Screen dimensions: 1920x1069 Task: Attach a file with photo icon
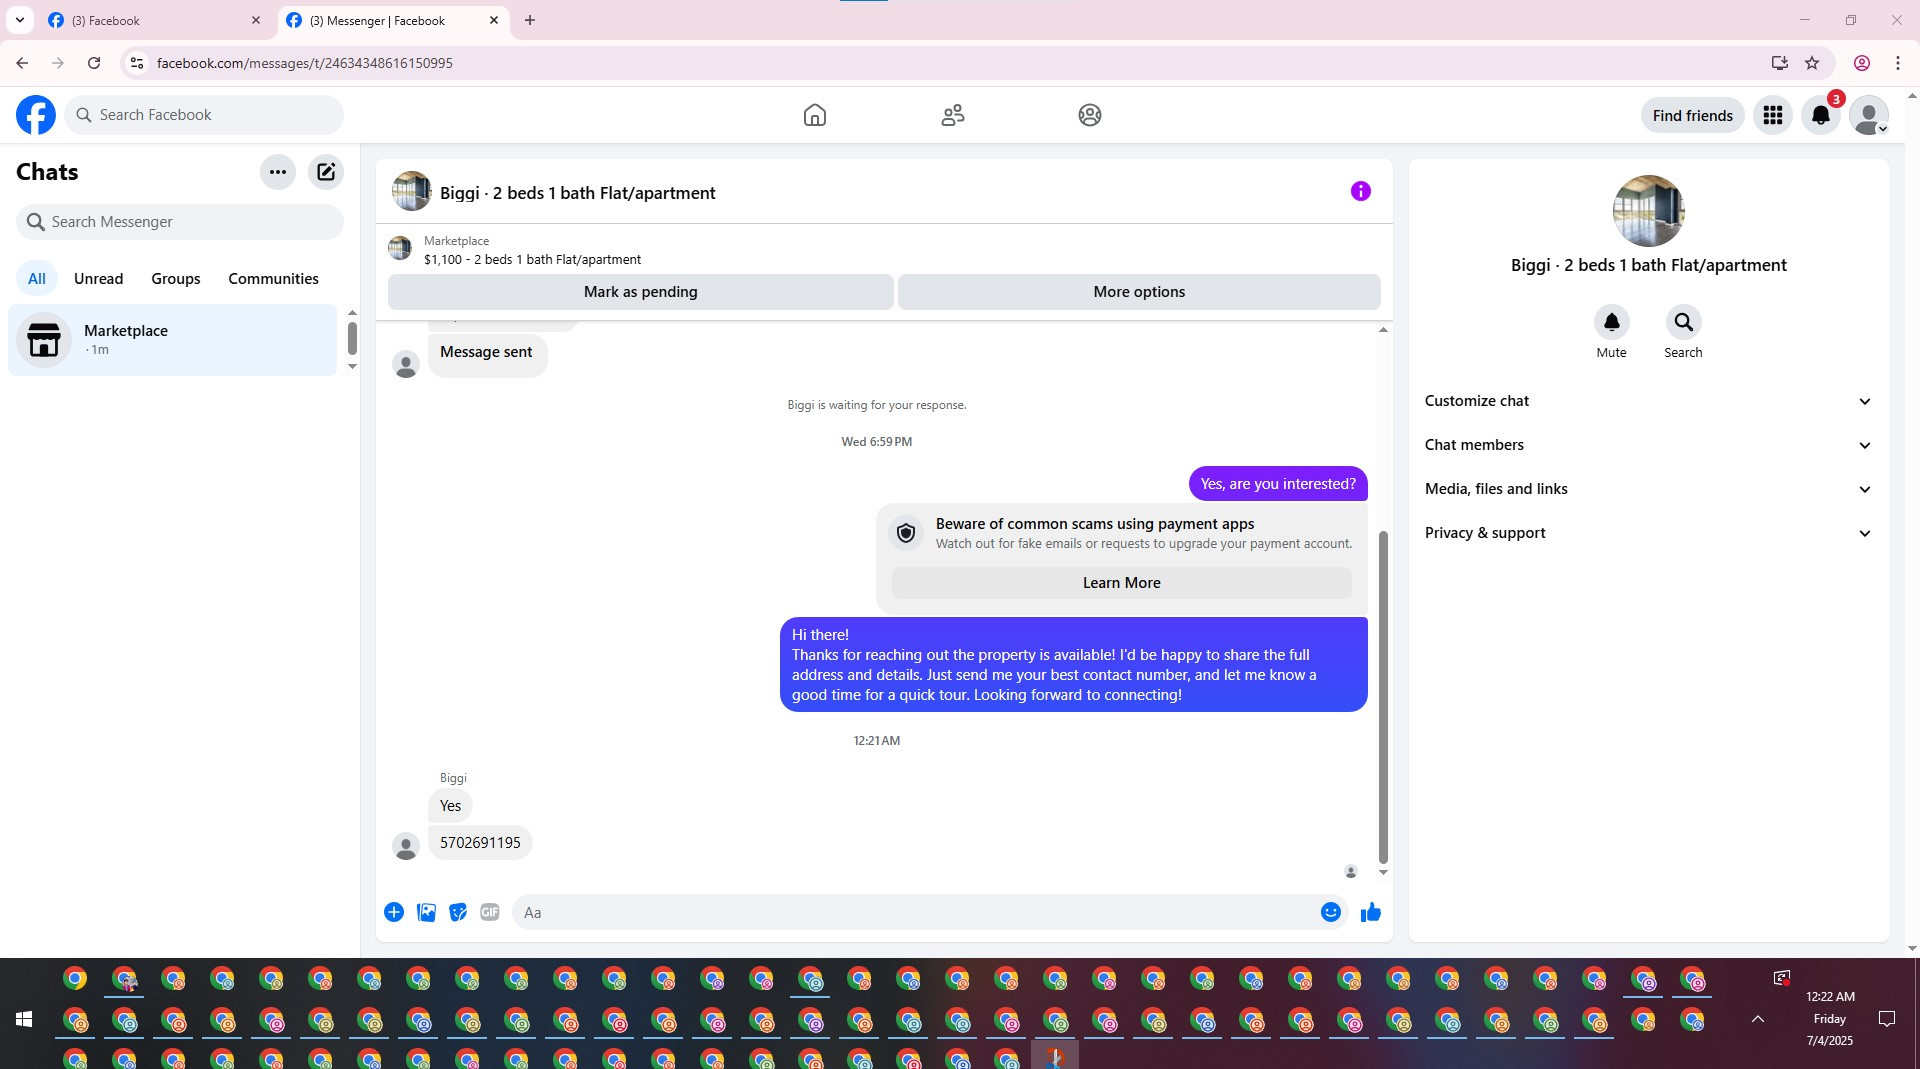426,912
